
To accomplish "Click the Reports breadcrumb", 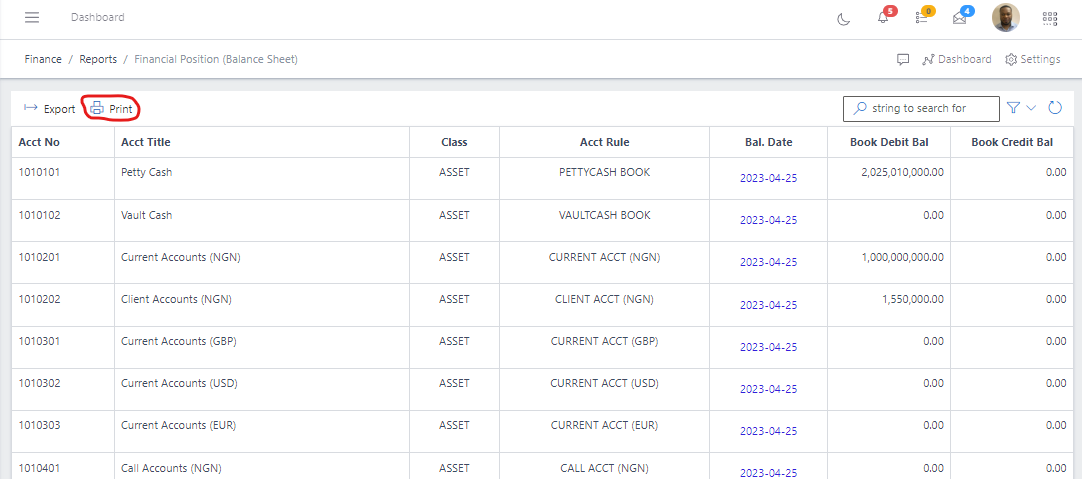I will pos(98,59).
